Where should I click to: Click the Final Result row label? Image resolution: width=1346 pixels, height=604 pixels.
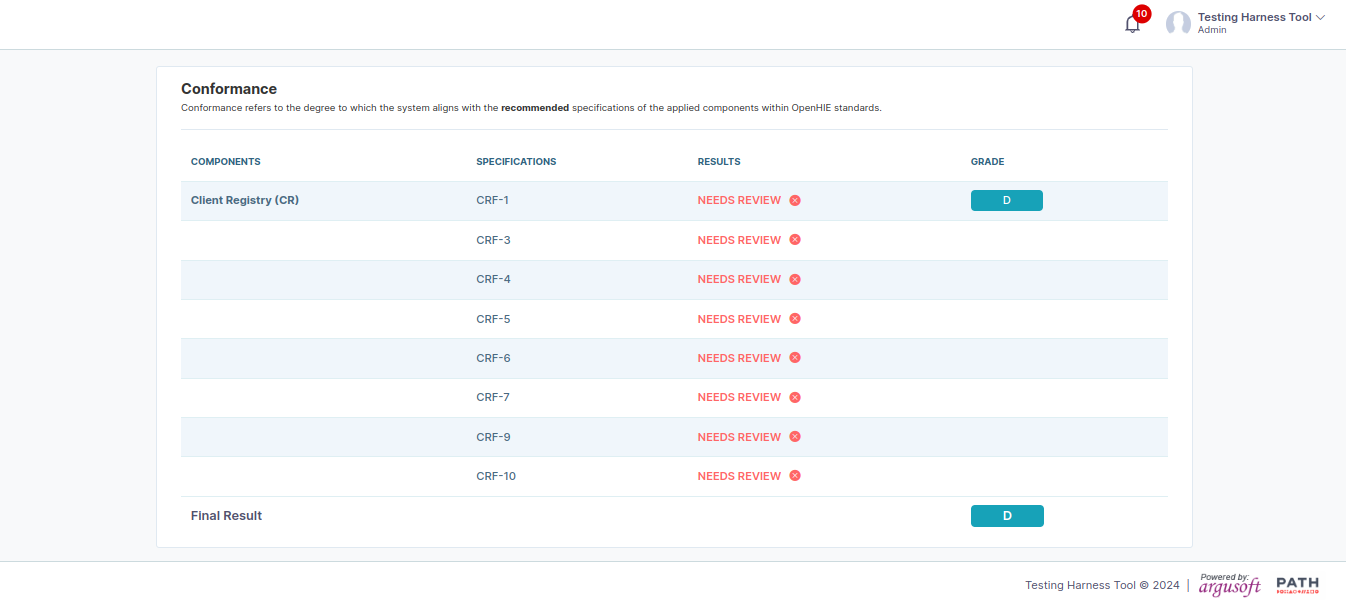226,516
